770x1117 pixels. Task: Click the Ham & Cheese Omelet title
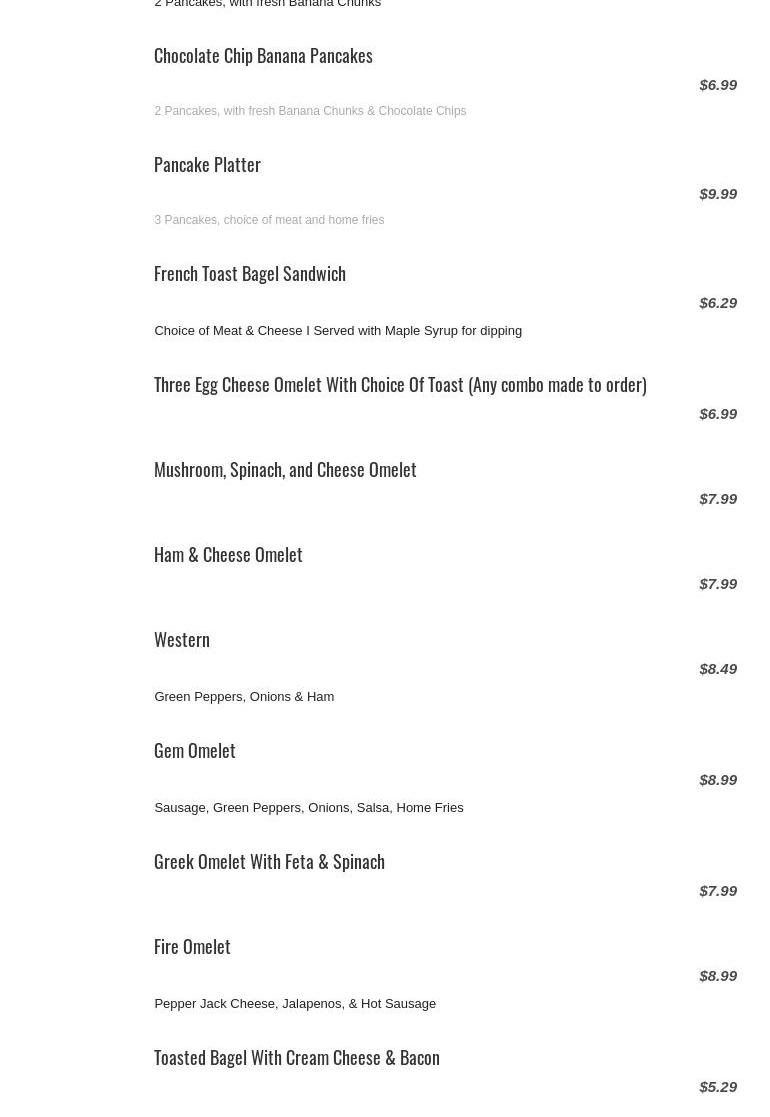228,555
